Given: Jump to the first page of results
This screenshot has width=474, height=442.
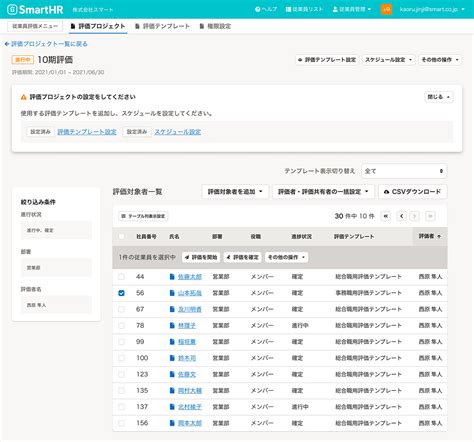Looking at the screenshot, I should [x=386, y=216].
